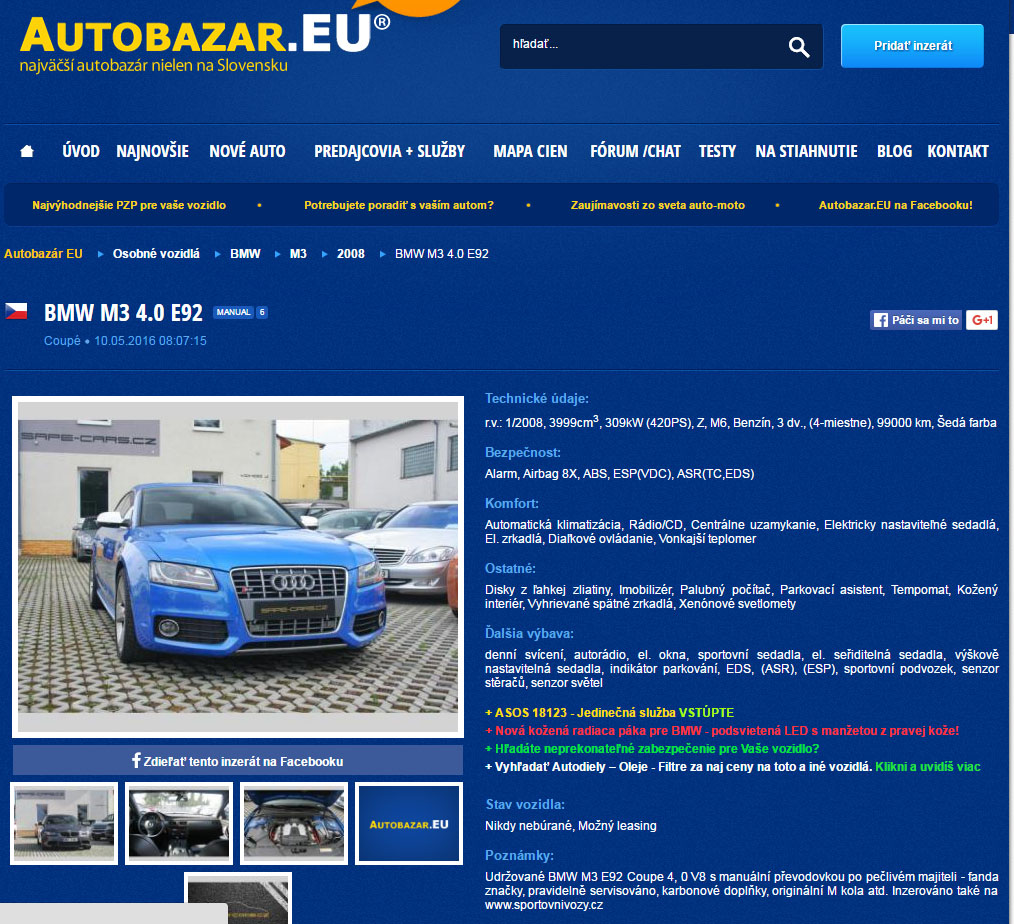Open the Autobazar.EU logo thumbnail

(409, 823)
